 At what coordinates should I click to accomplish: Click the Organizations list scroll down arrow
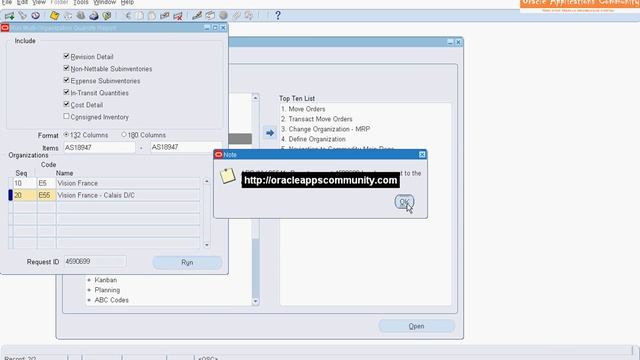click(x=207, y=245)
